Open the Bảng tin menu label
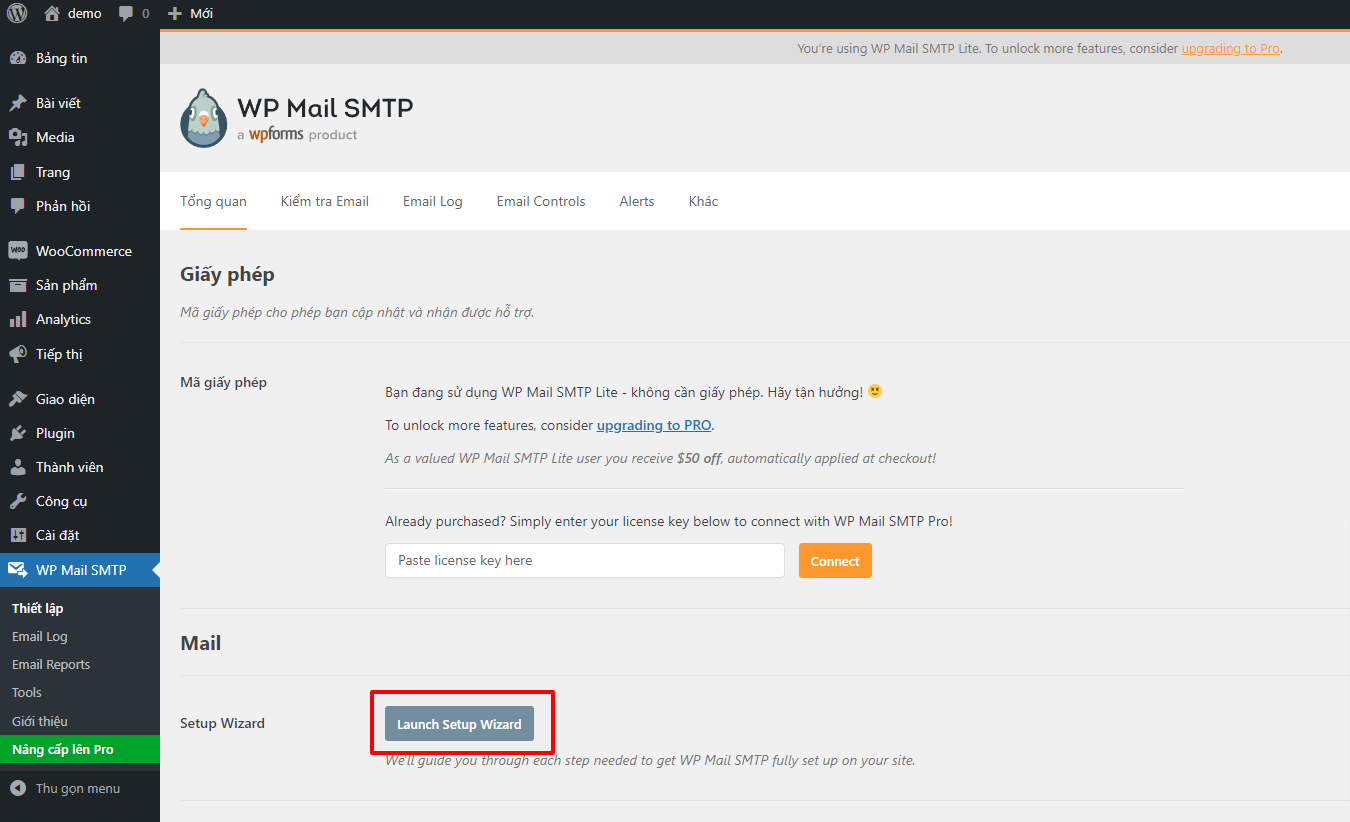The image size is (1350, 822). click(x=61, y=58)
